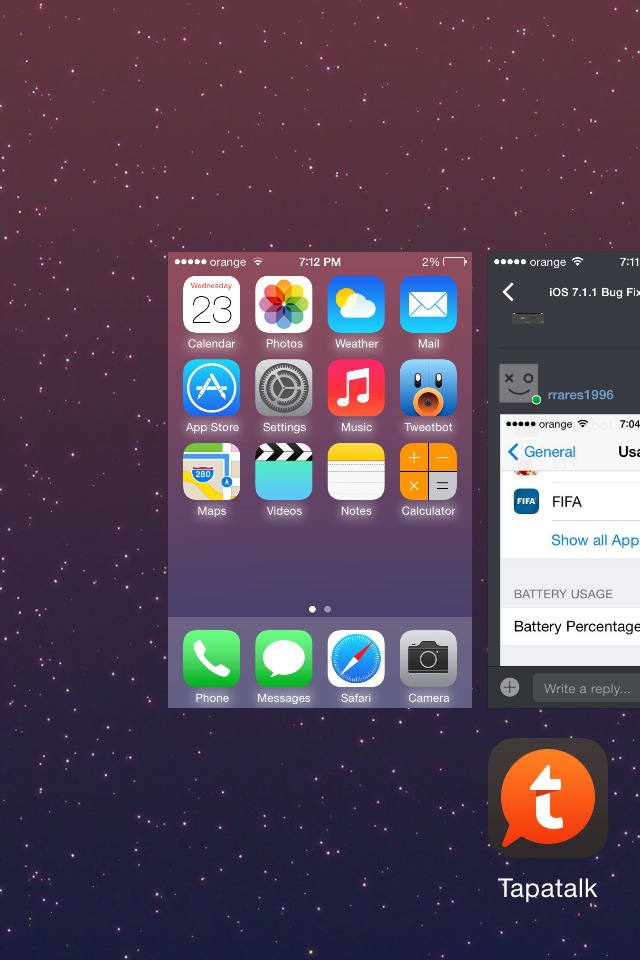Tap General back button in embedded screenshot

pos(541,452)
